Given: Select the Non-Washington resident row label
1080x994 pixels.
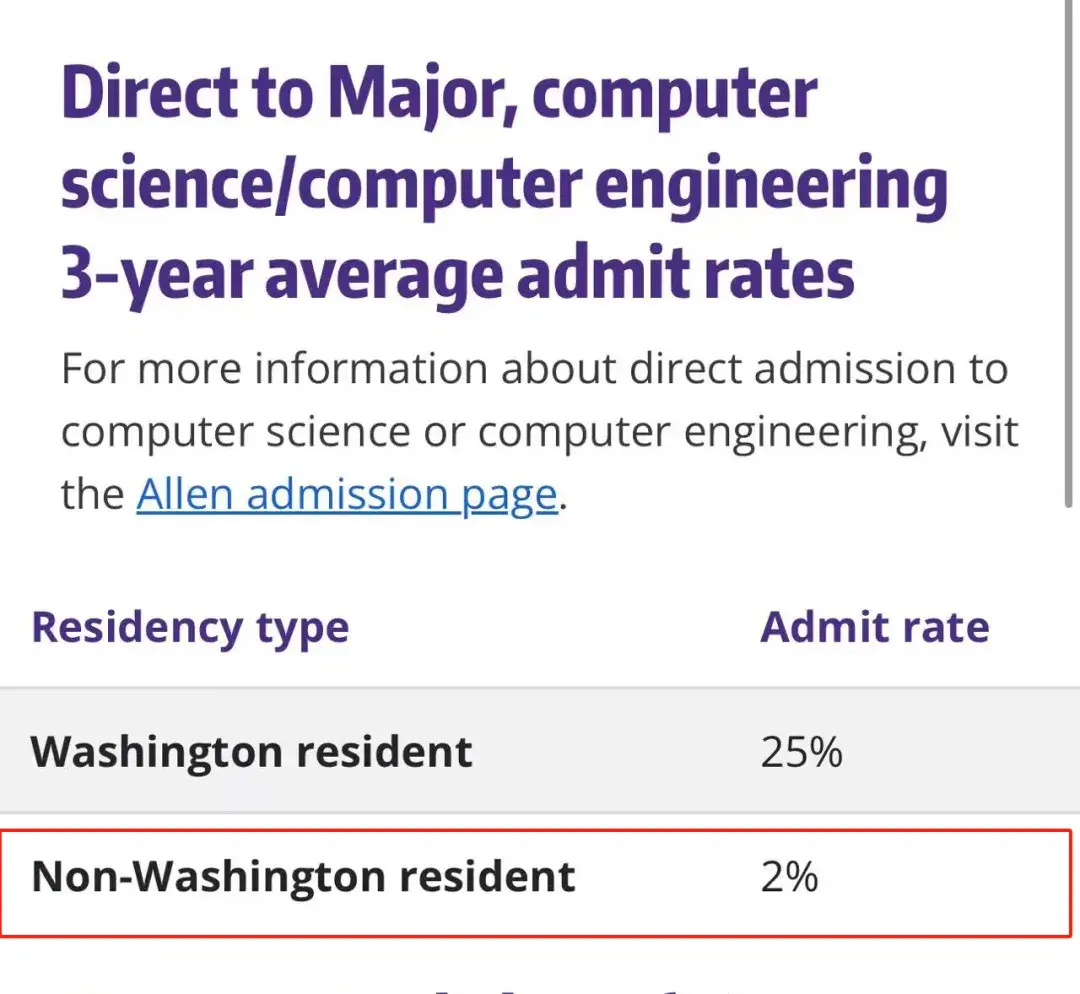Looking at the screenshot, I should [303, 876].
